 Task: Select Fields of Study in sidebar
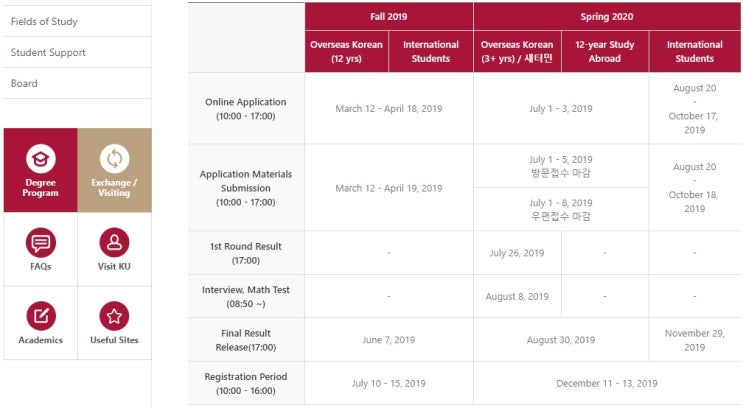click(77, 21)
